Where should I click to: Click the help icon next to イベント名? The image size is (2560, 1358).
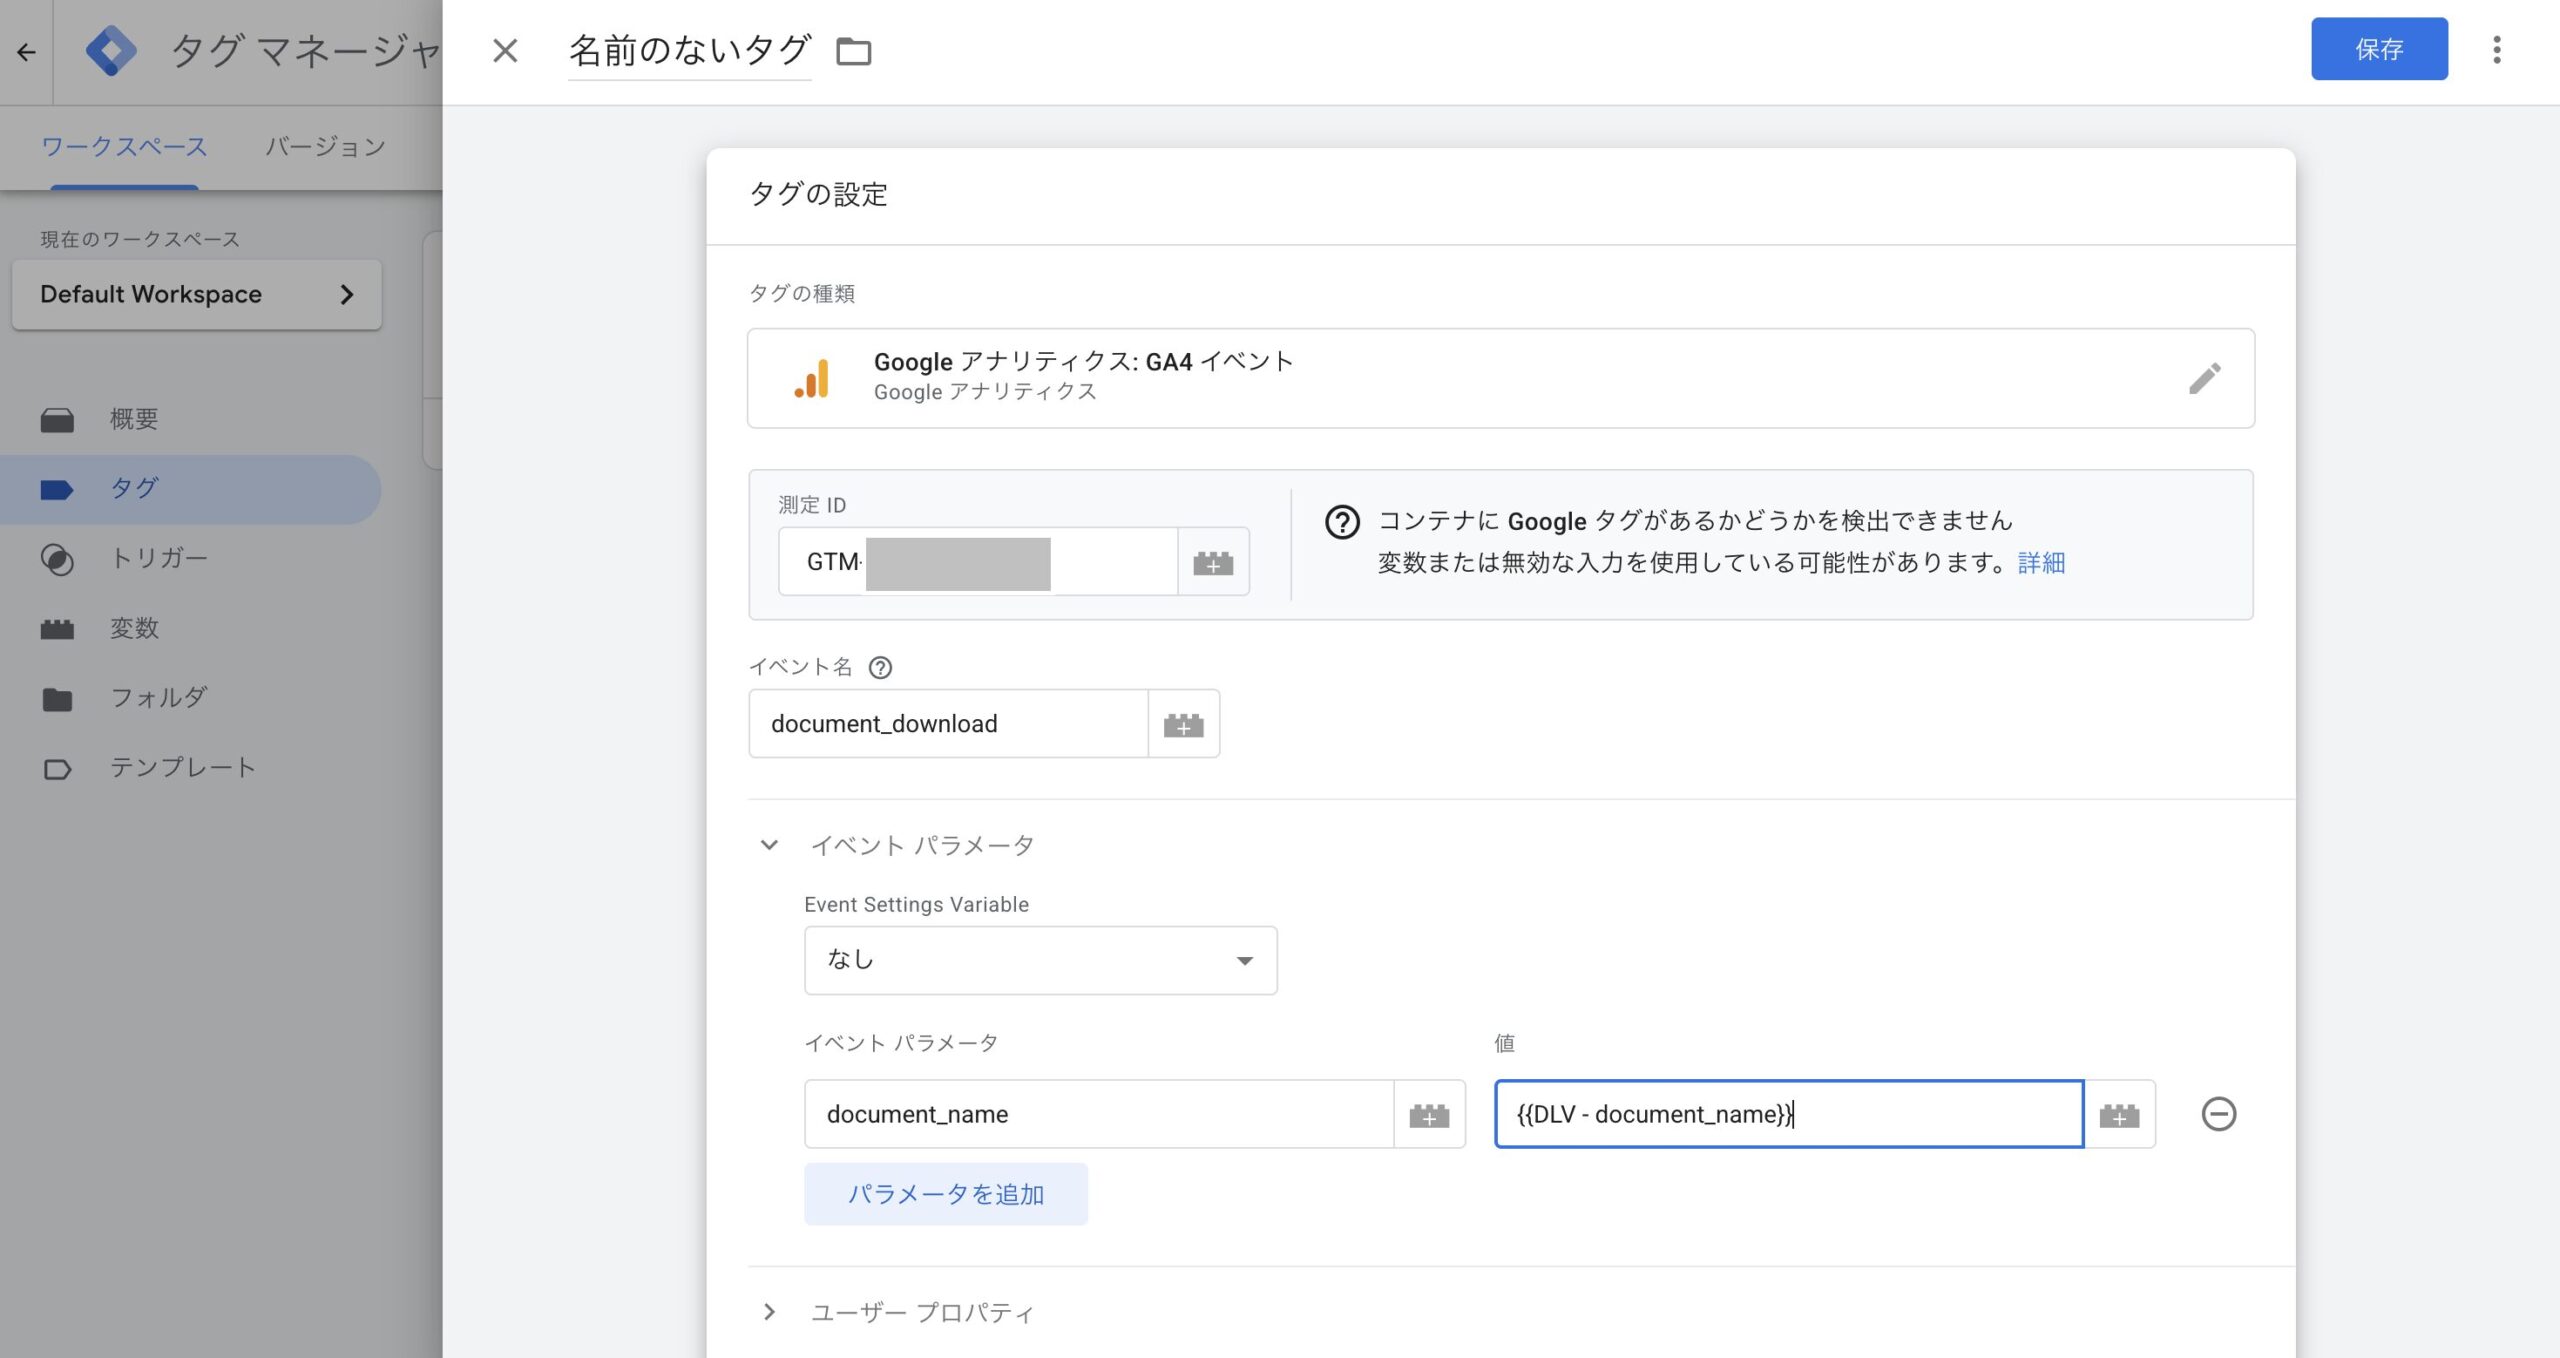point(880,667)
